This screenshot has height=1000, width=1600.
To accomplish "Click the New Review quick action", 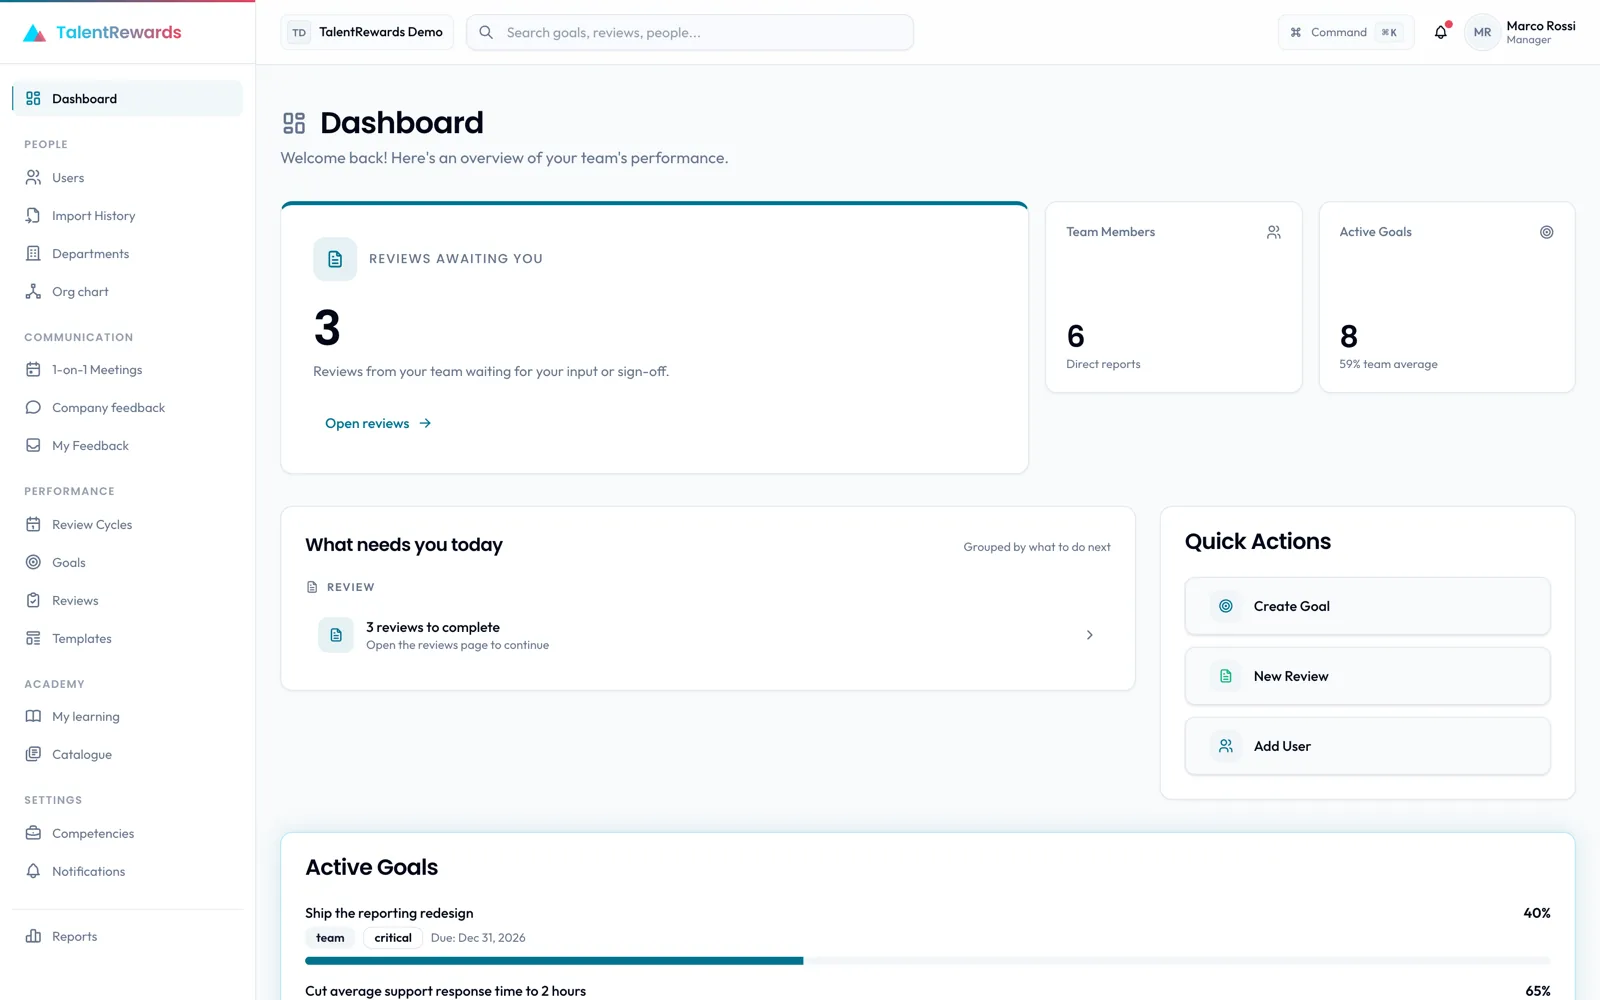I will (x=1367, y=676).
